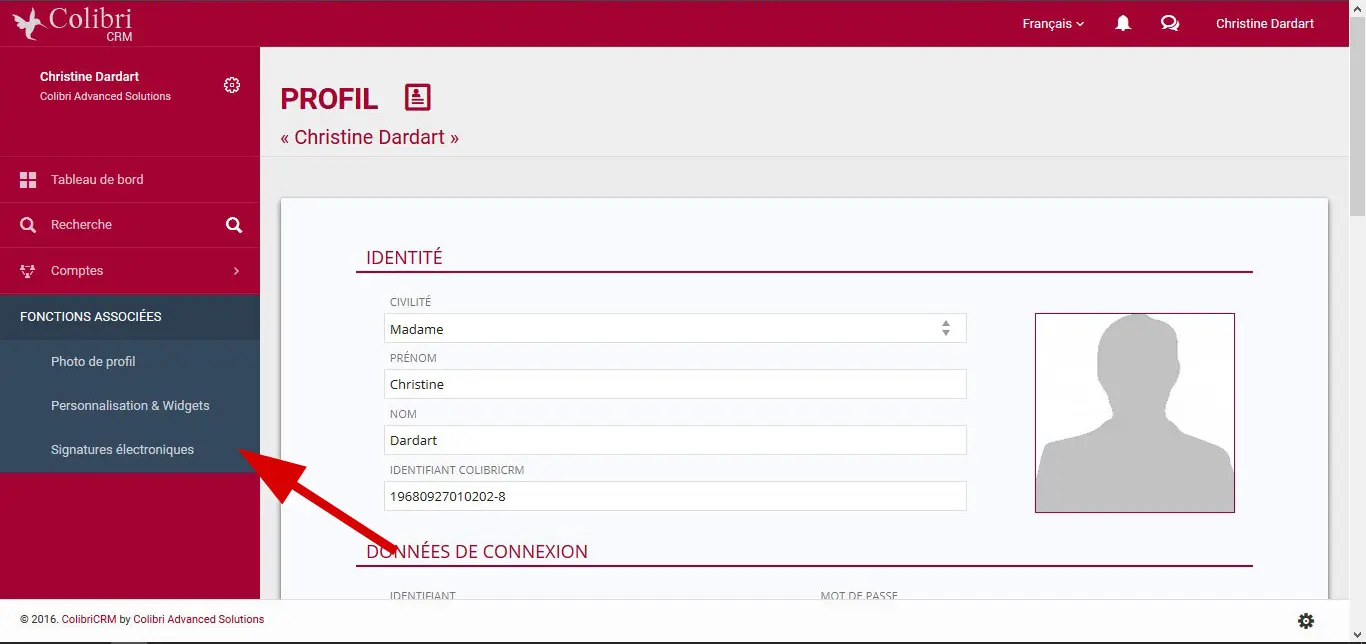Screen dimensions: 1366x644
Task: Open the chat messages icon
Action: (x=1170, y=23)
